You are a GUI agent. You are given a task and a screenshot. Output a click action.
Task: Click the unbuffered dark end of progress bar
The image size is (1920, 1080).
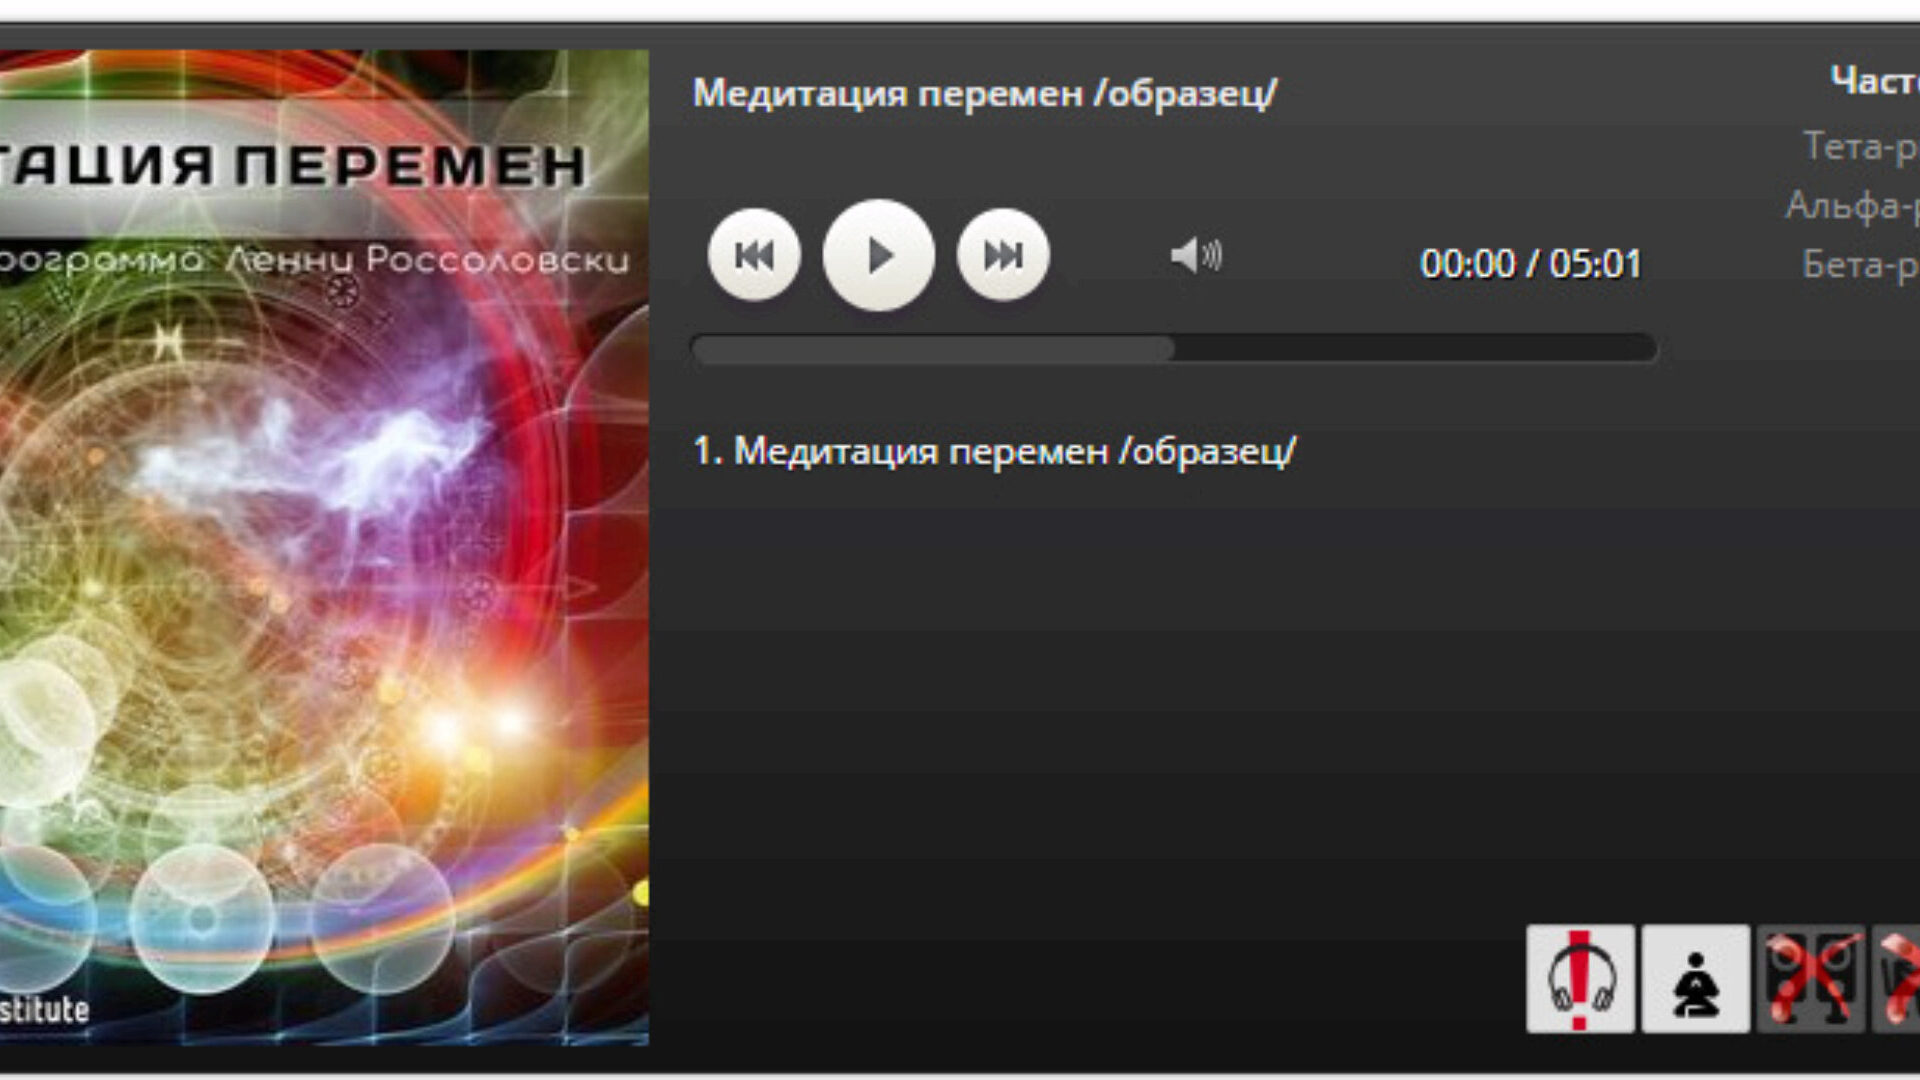click(x=1415, y=348)
